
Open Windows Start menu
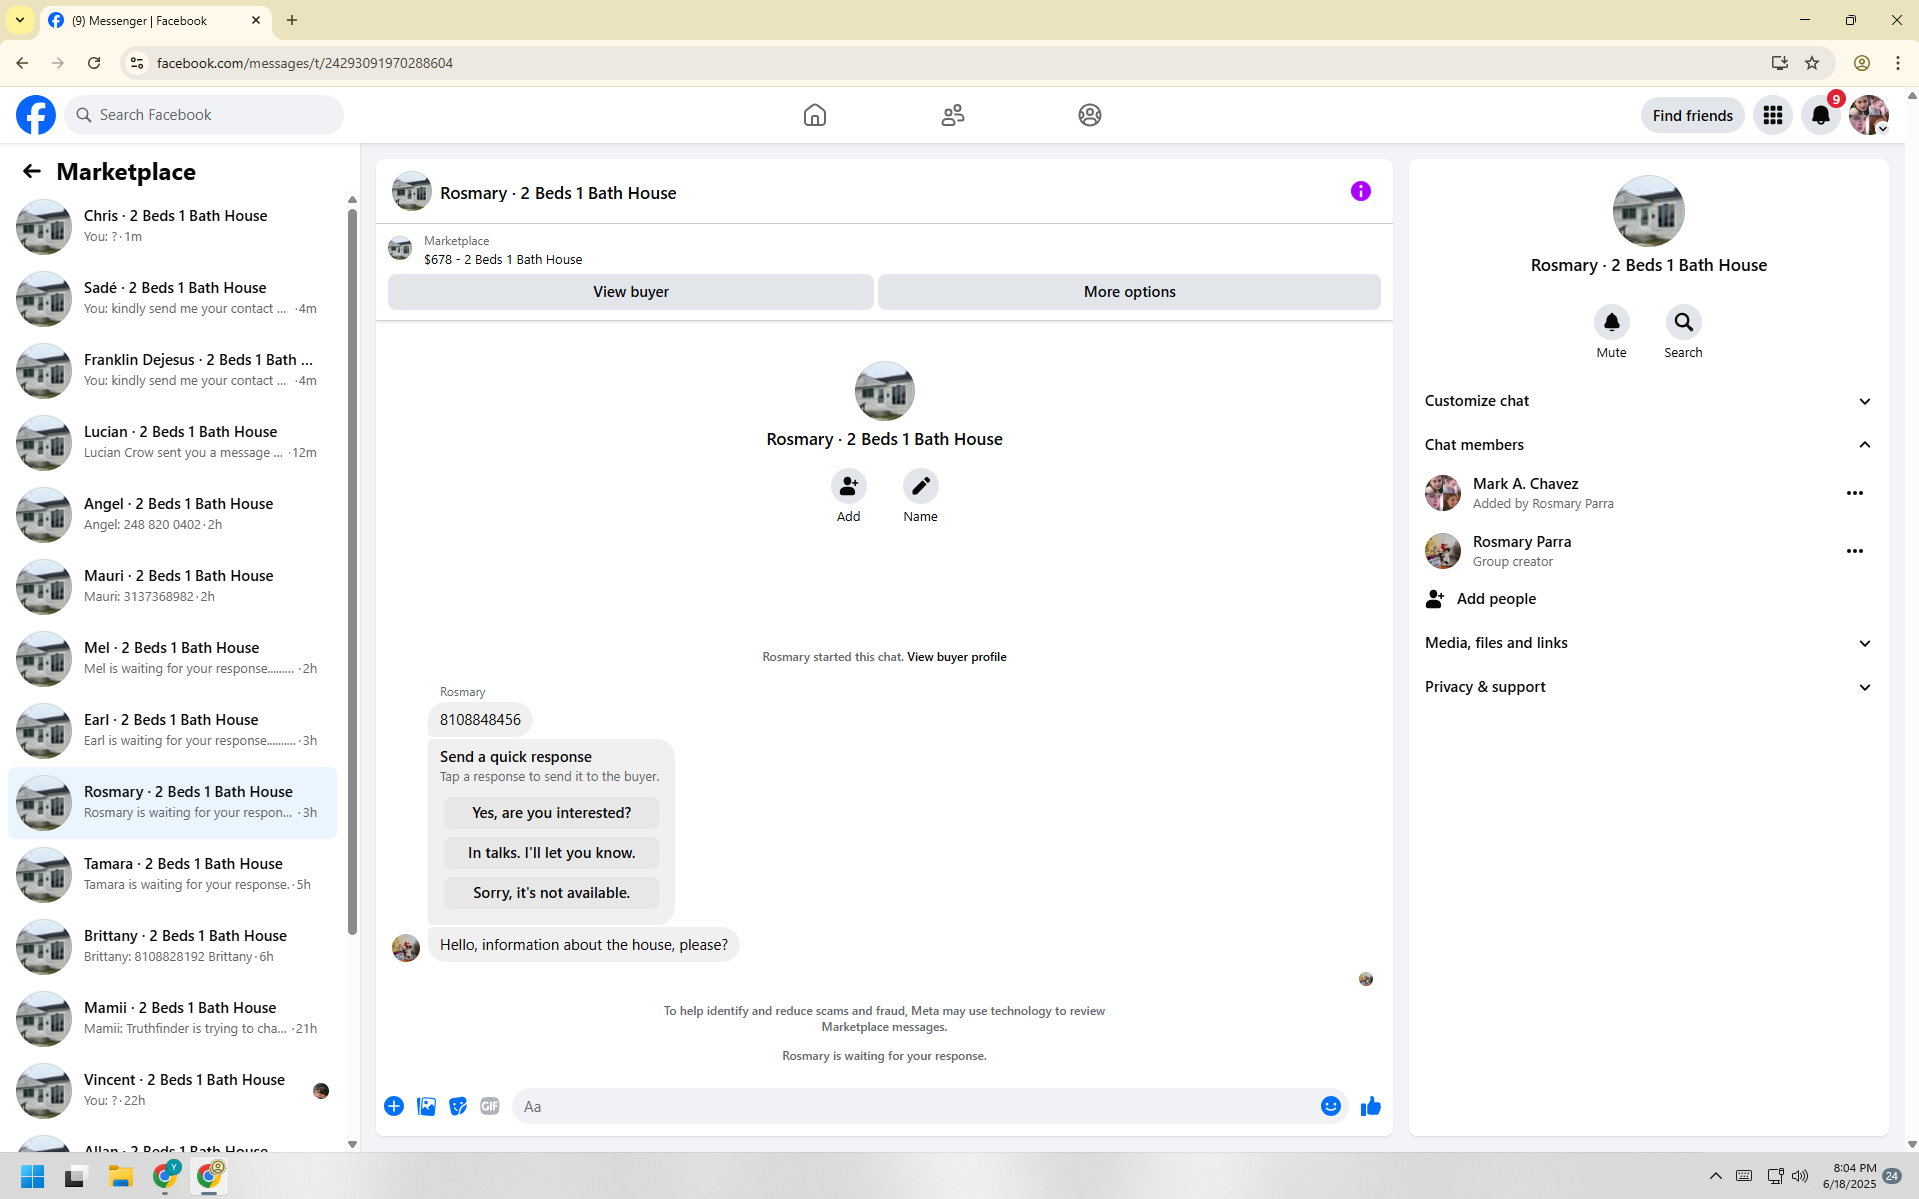click(x=33, y=1176)
